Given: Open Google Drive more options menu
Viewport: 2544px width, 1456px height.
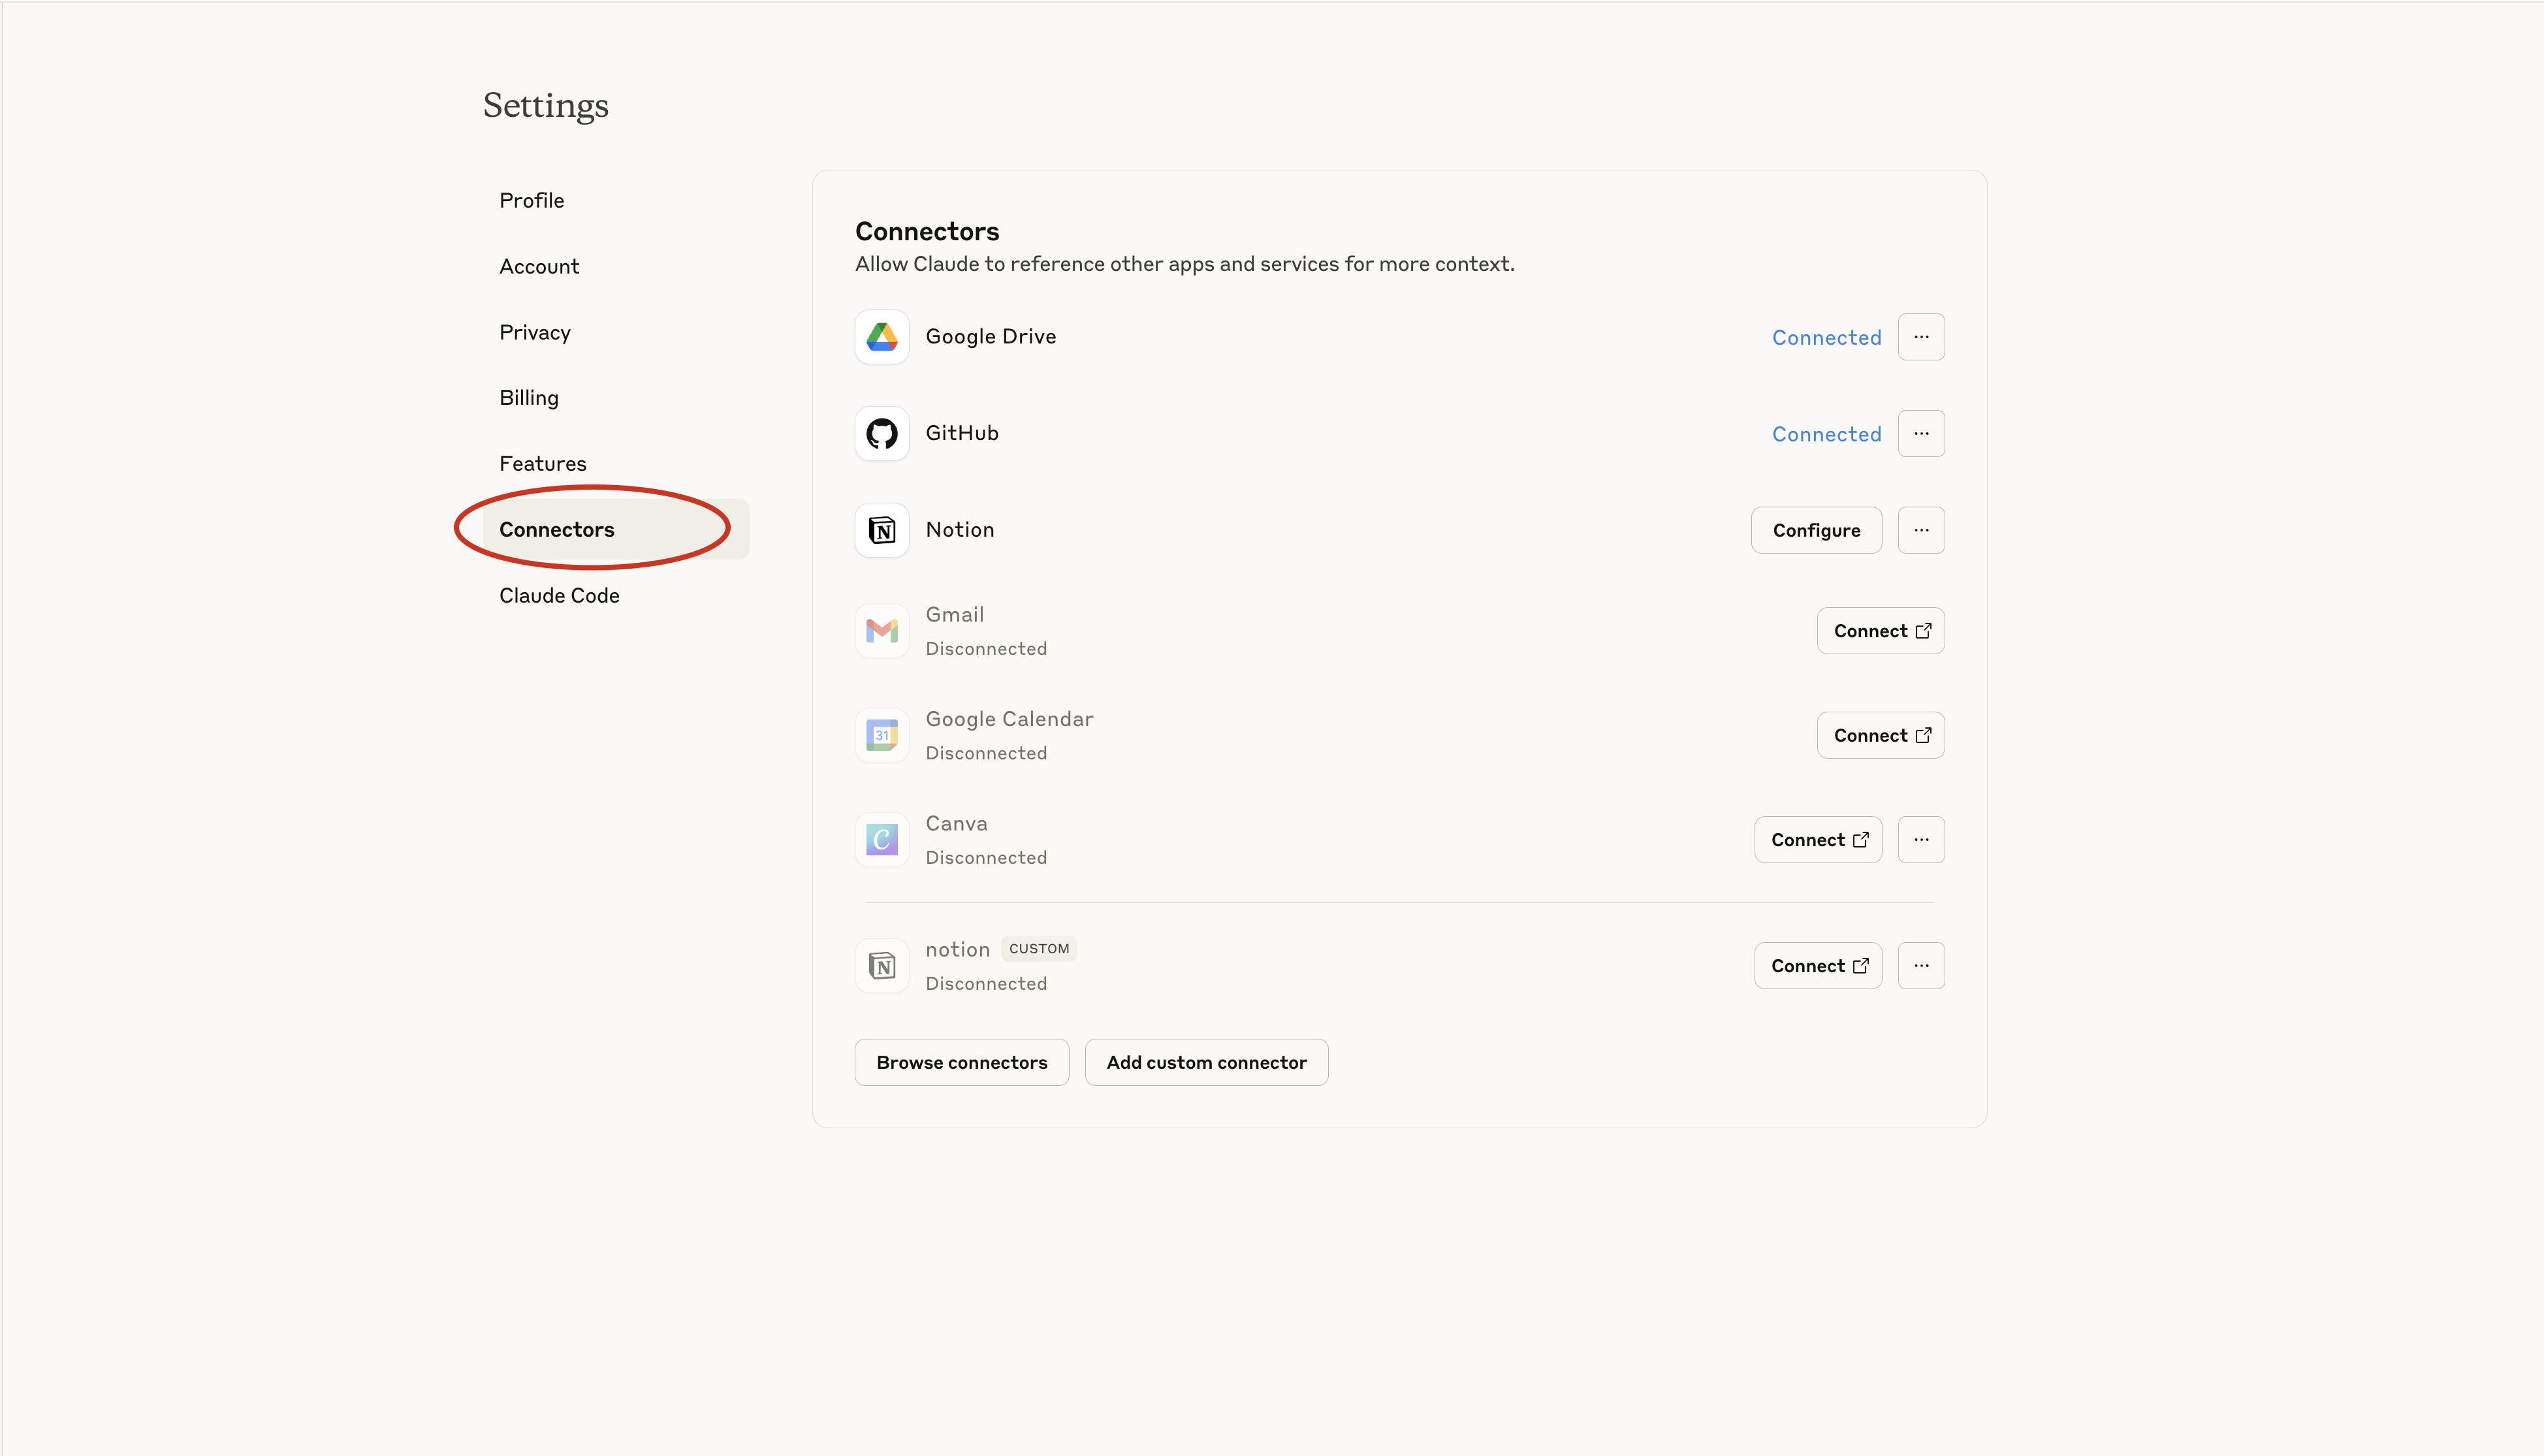Looking at the screenshot, I should [1920, 337].
